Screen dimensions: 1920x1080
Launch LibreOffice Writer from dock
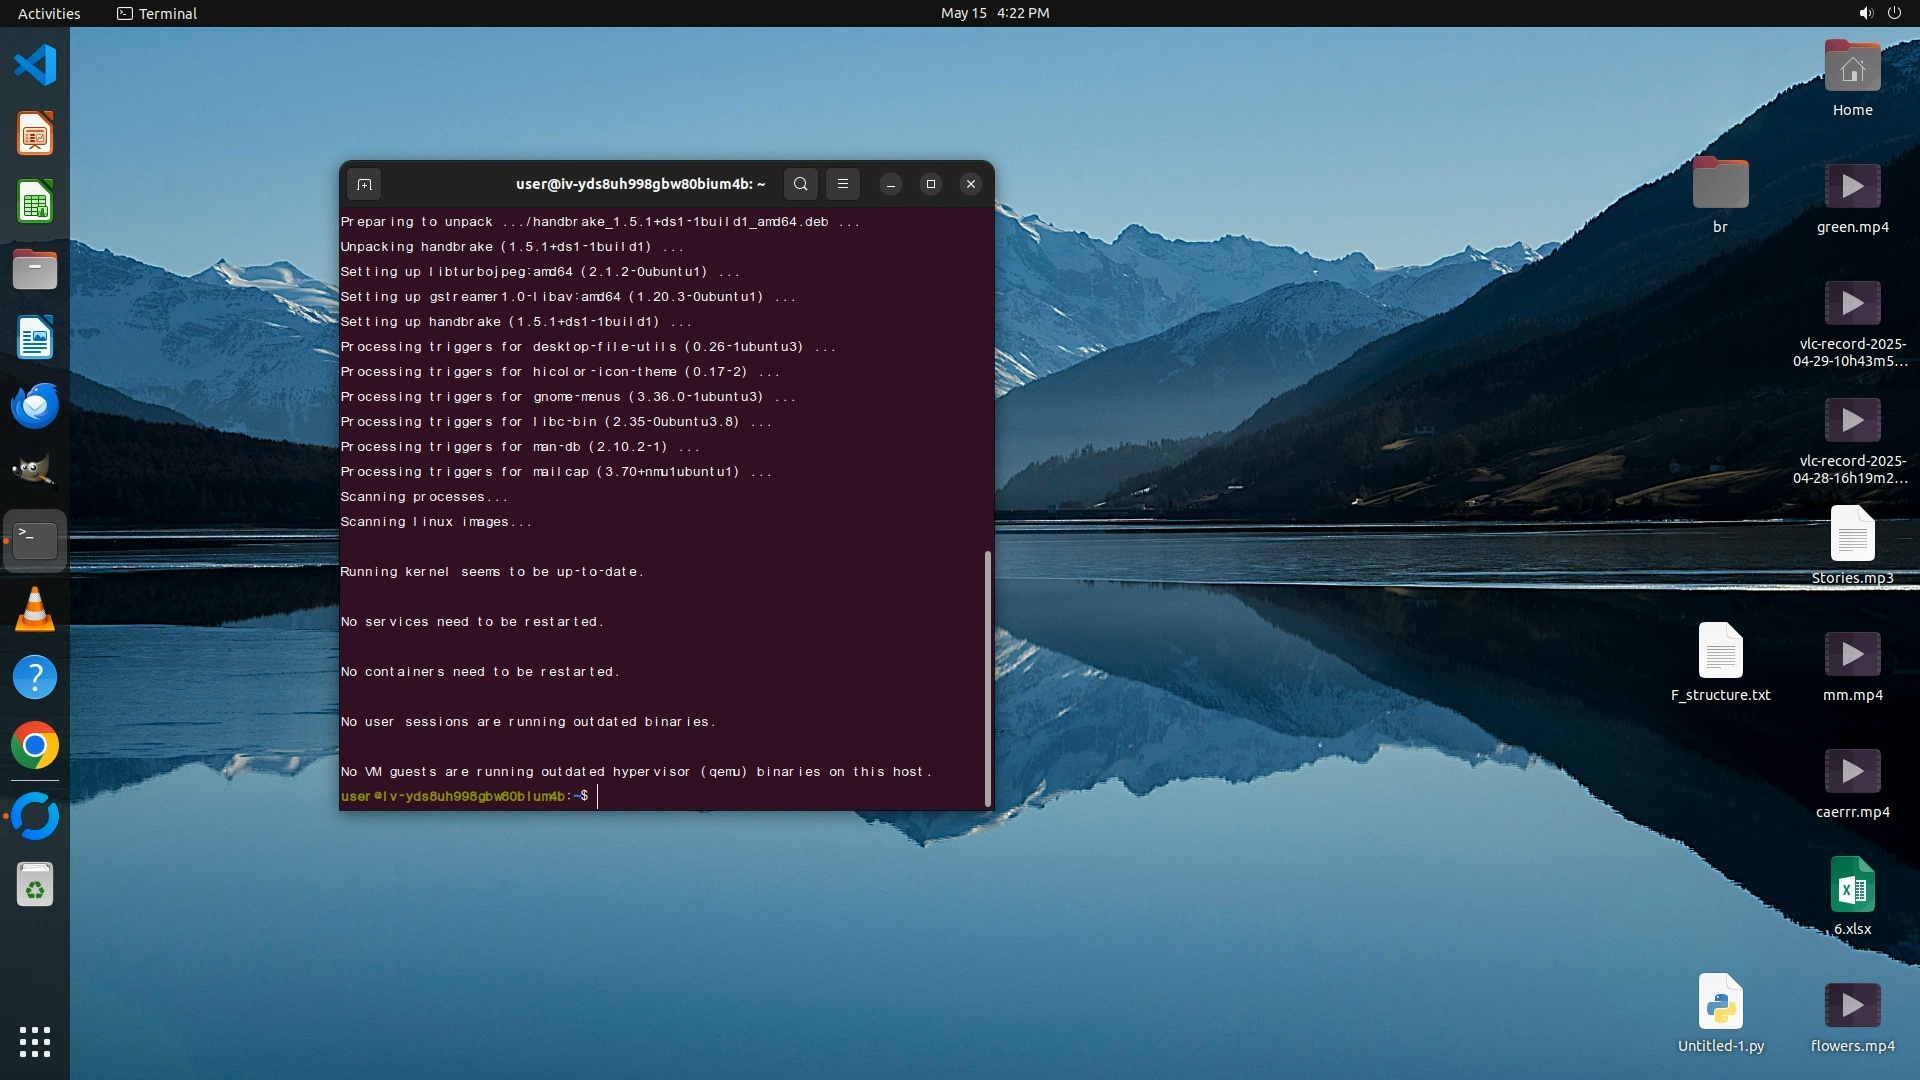click(35, 338)
